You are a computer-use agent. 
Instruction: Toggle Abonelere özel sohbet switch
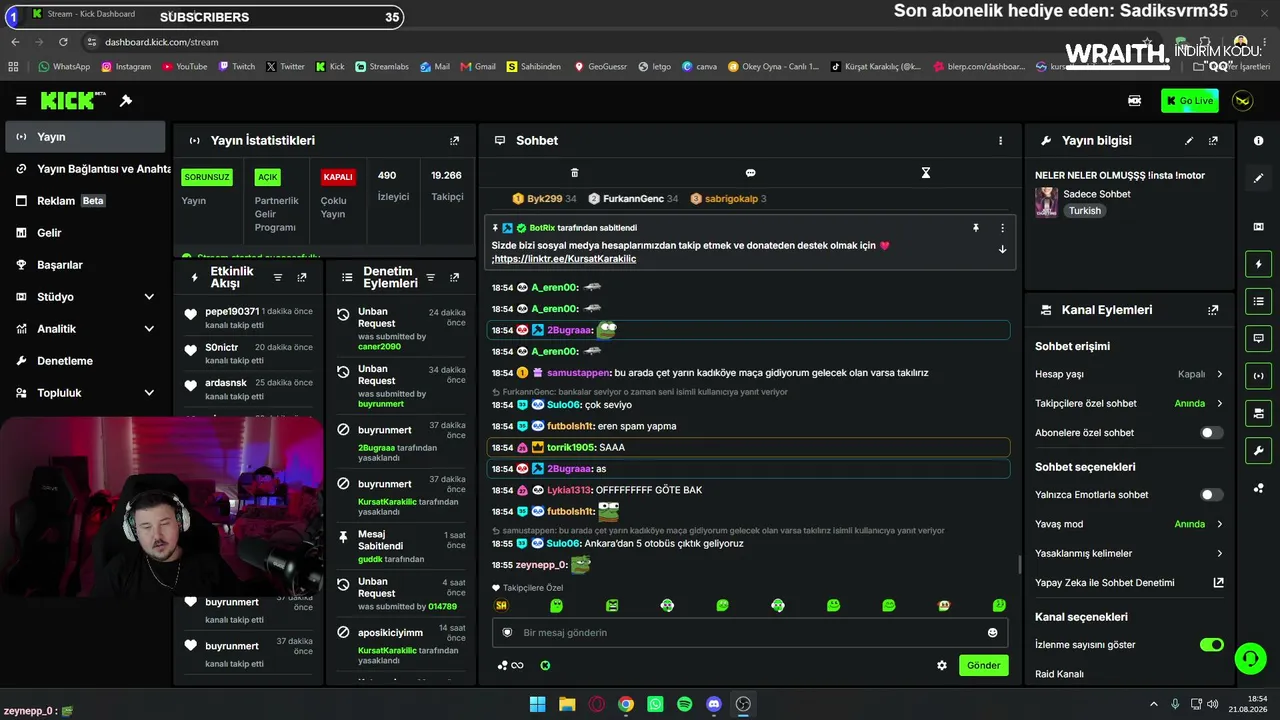tap(1211, 433)
